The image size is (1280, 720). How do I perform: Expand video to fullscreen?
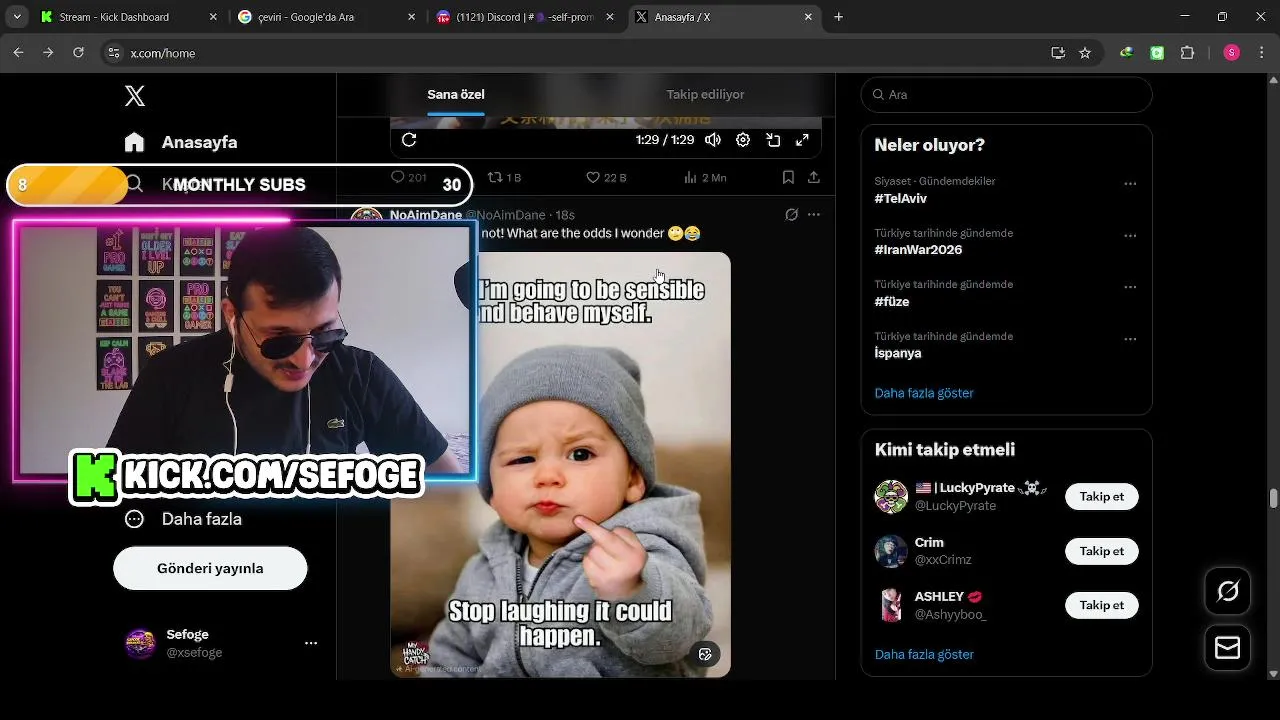coord(802,140)
